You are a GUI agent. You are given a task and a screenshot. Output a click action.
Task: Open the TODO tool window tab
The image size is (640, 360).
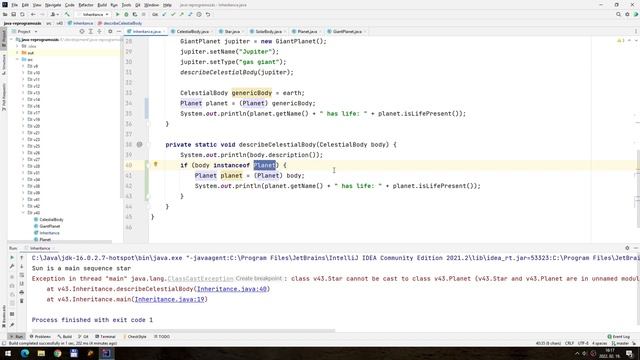pyautogui.click(x=162, y=337)
